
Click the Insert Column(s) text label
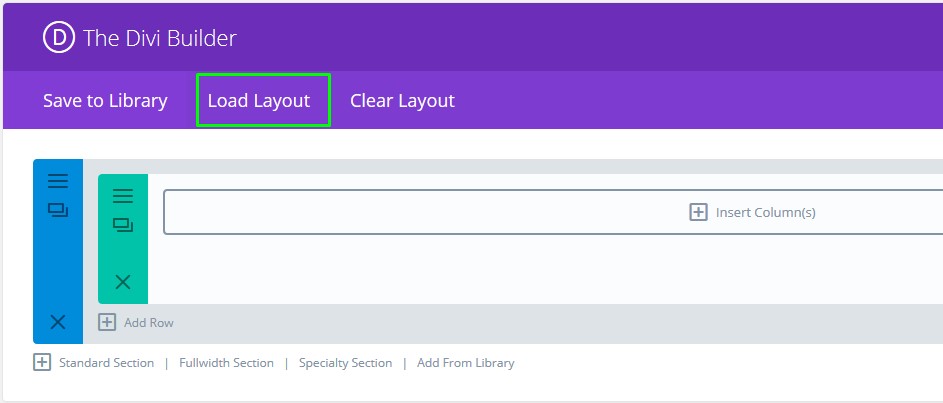pos(766,212)
